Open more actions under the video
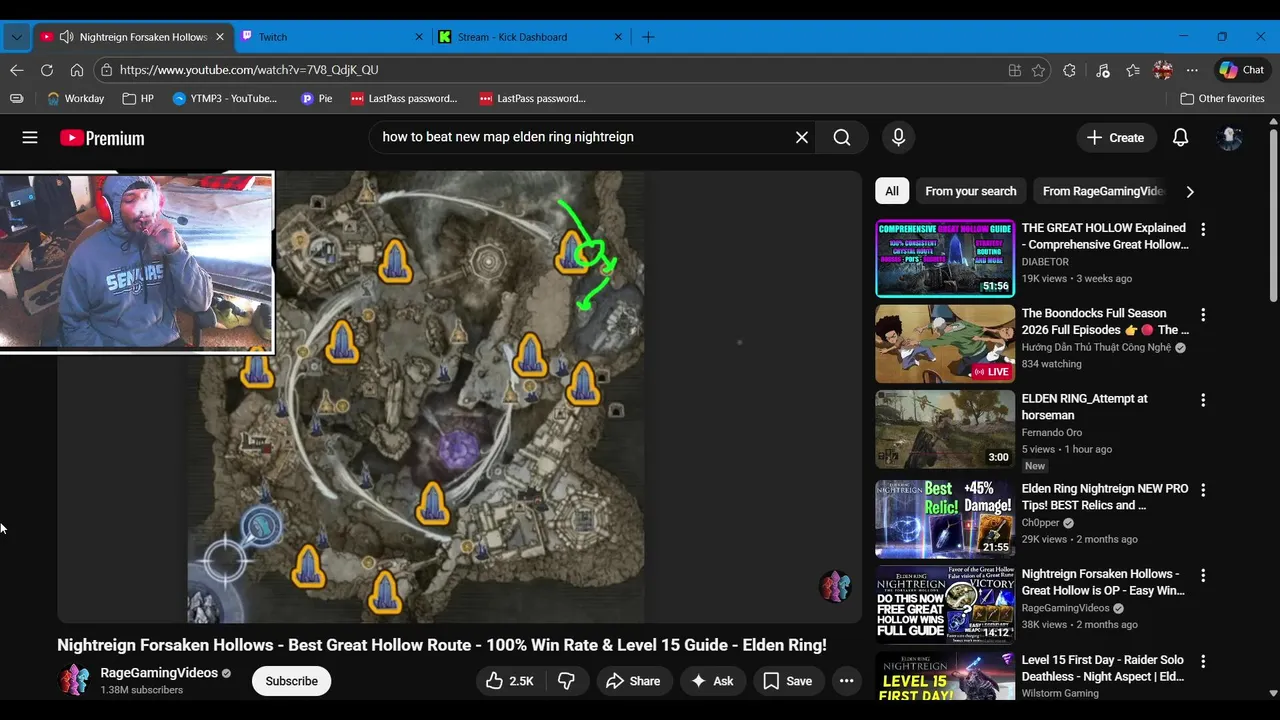Screen dimensions: 1280x720 (x=846, y=681)
